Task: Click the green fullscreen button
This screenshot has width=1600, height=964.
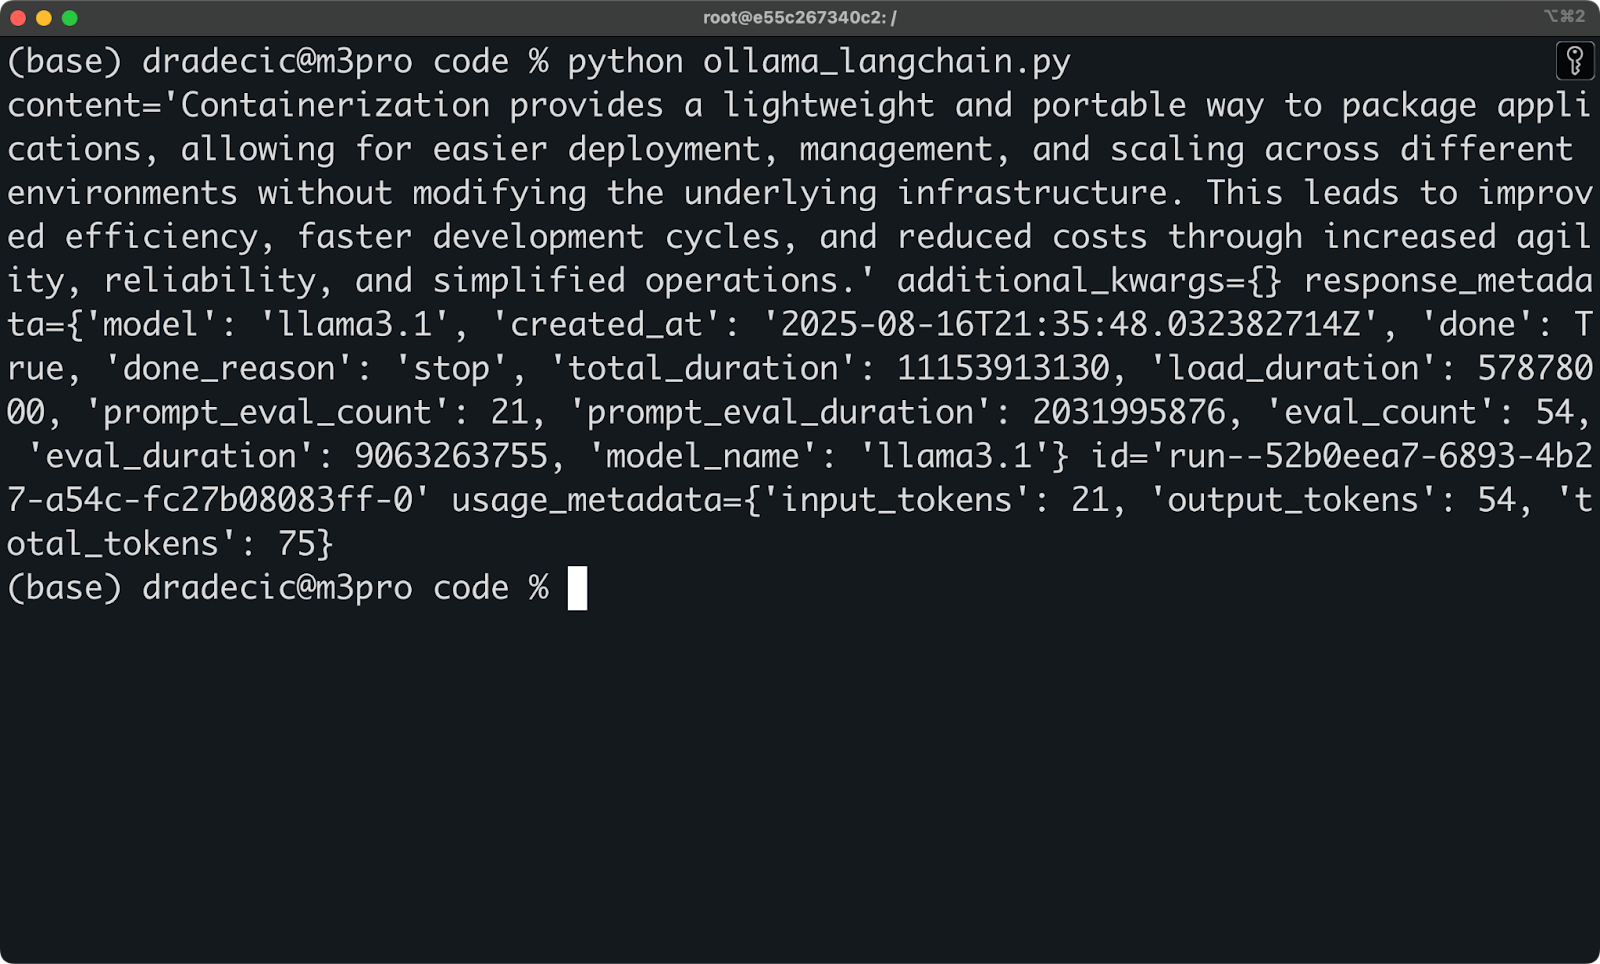Action: [x=67, y=16]
